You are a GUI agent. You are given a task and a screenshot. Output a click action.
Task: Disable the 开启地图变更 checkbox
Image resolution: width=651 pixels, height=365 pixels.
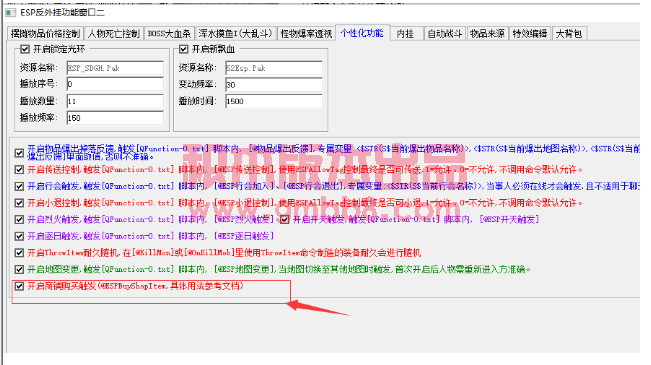(19, 269)
